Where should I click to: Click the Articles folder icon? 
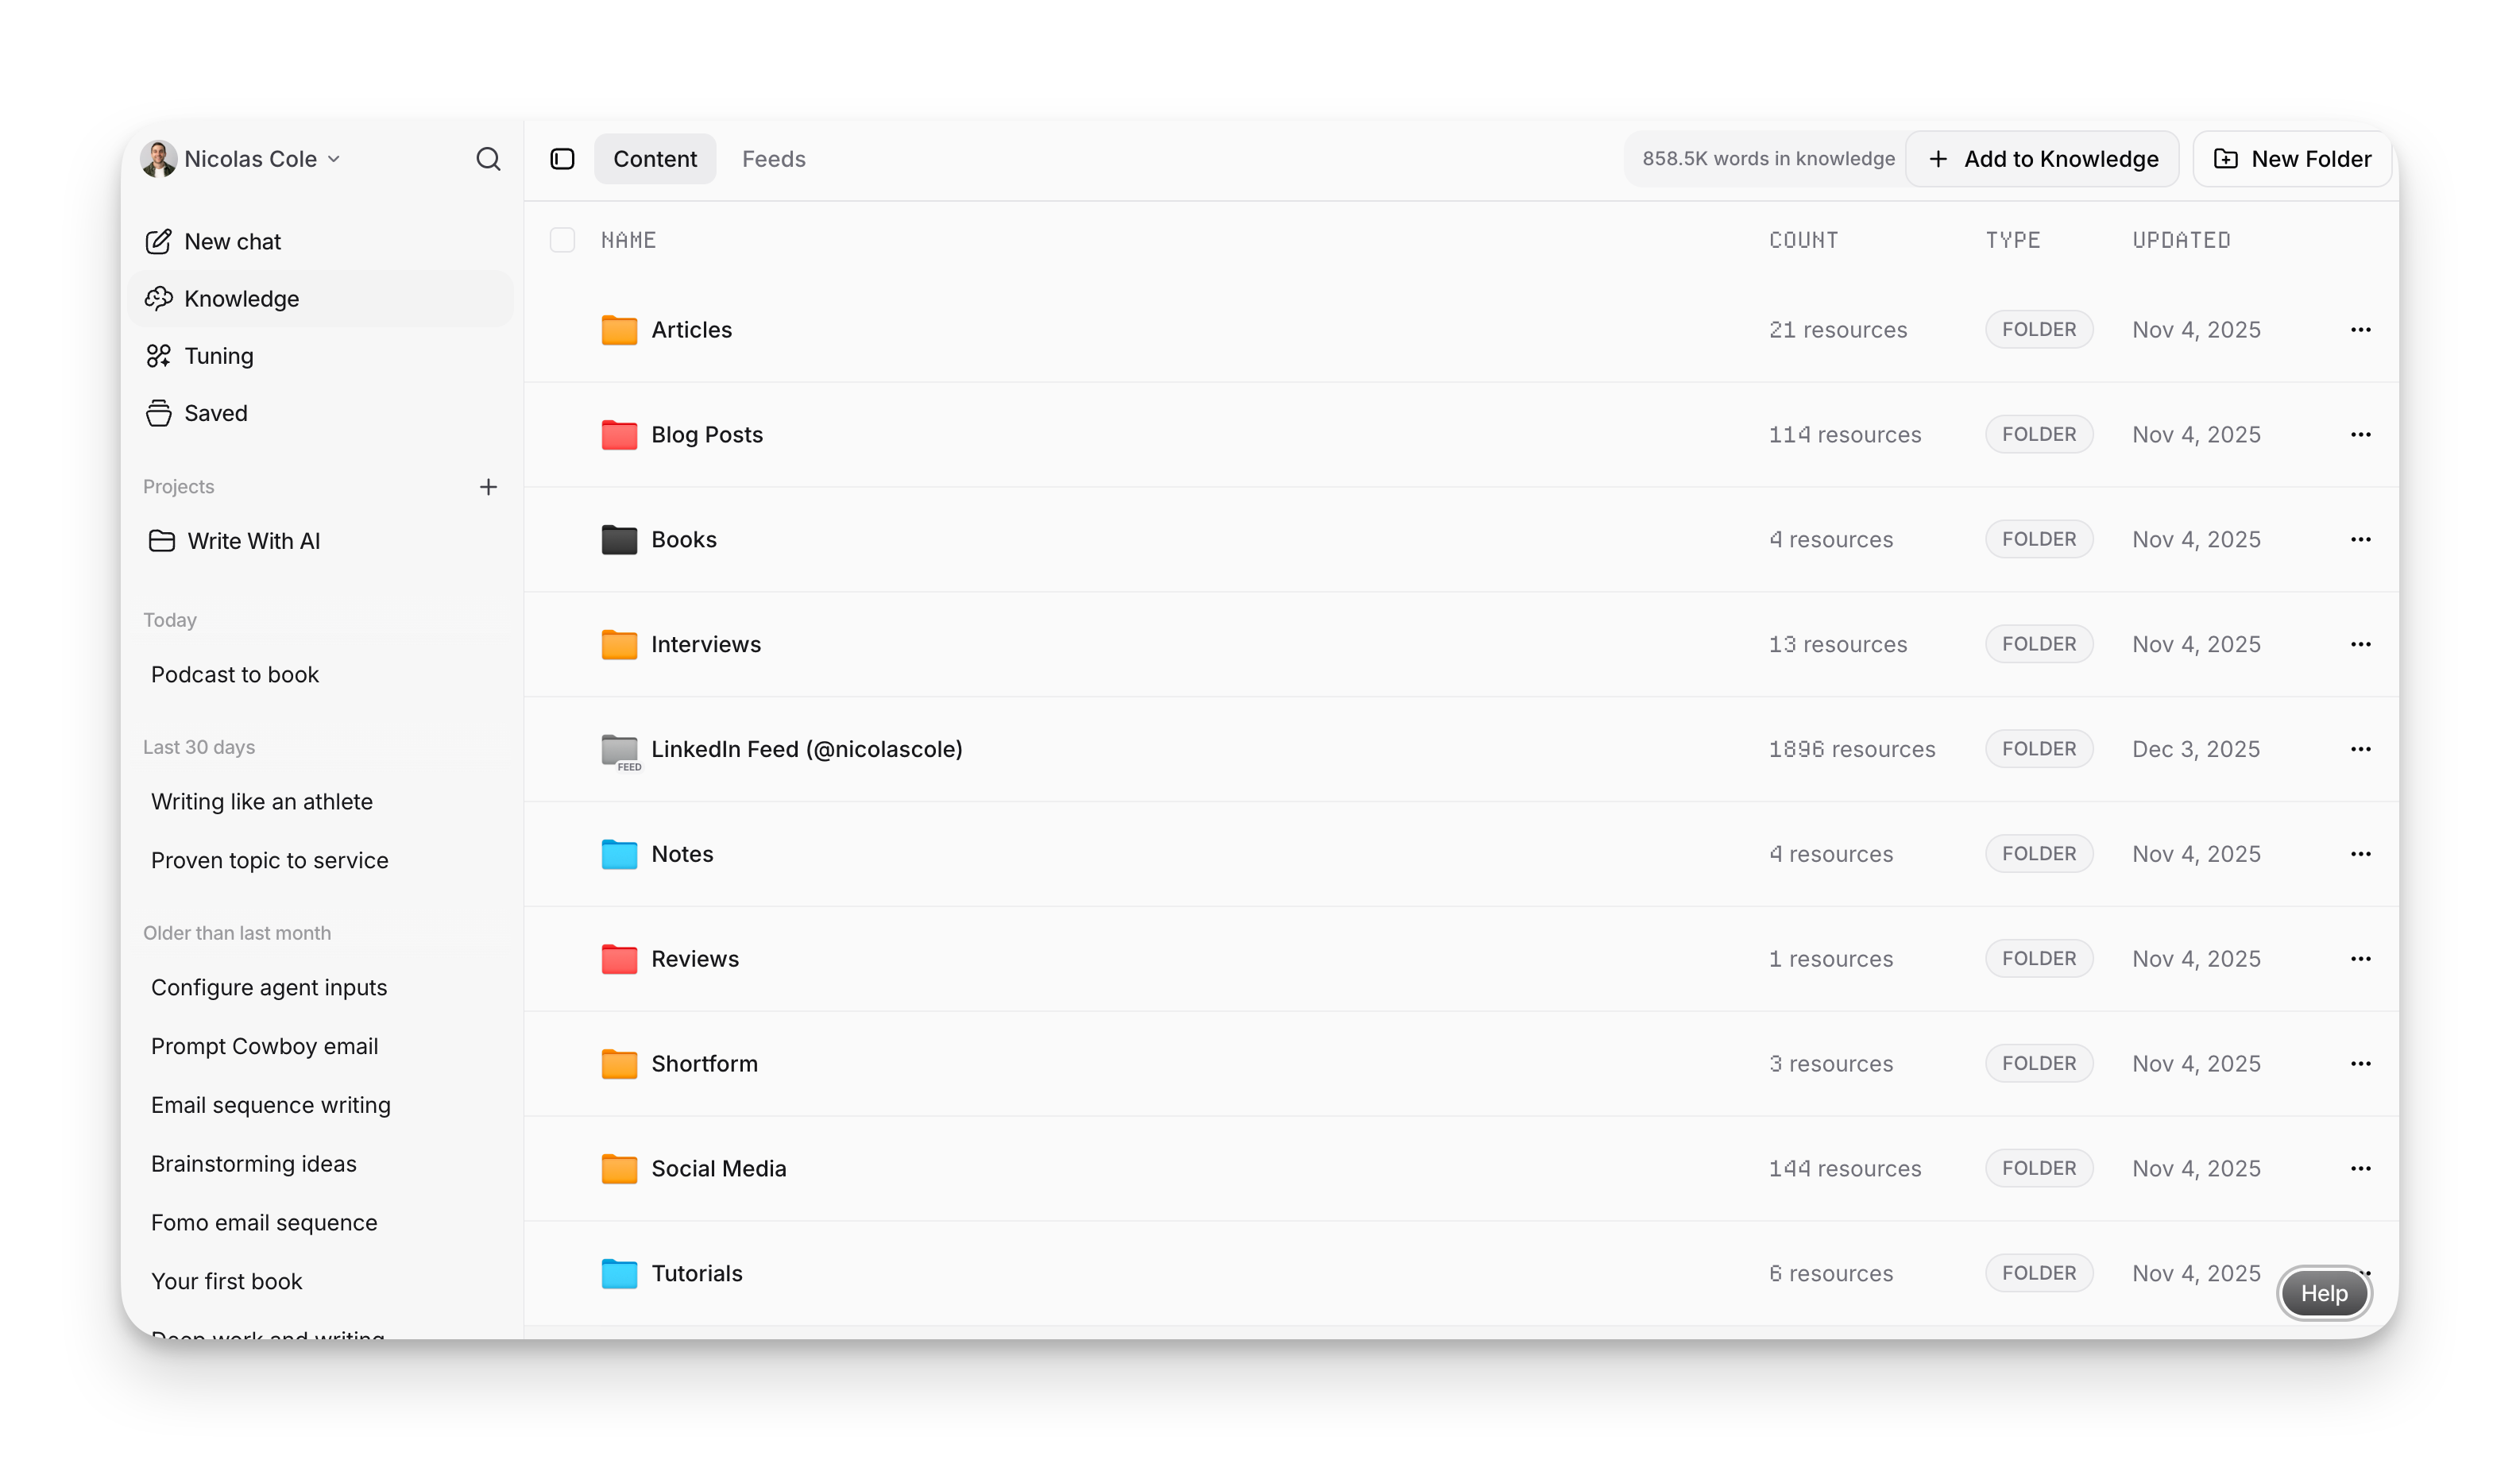[619, 330]
